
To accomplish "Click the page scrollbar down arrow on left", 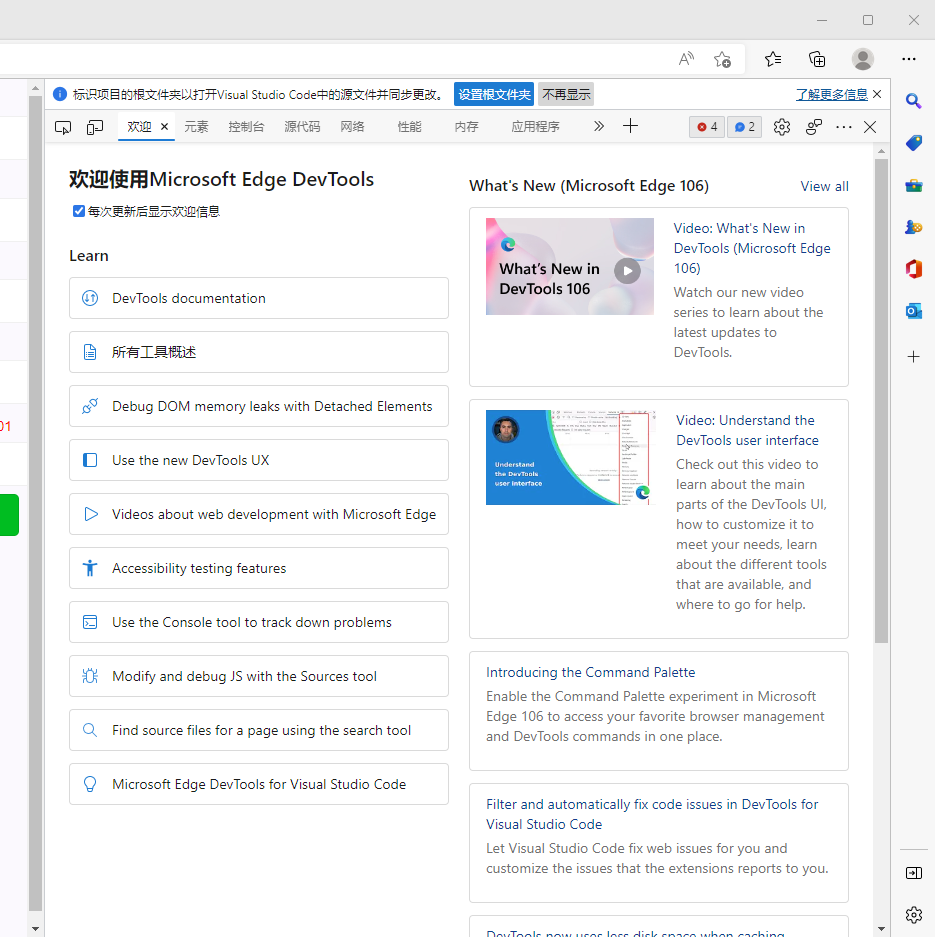I will (35, 929).
